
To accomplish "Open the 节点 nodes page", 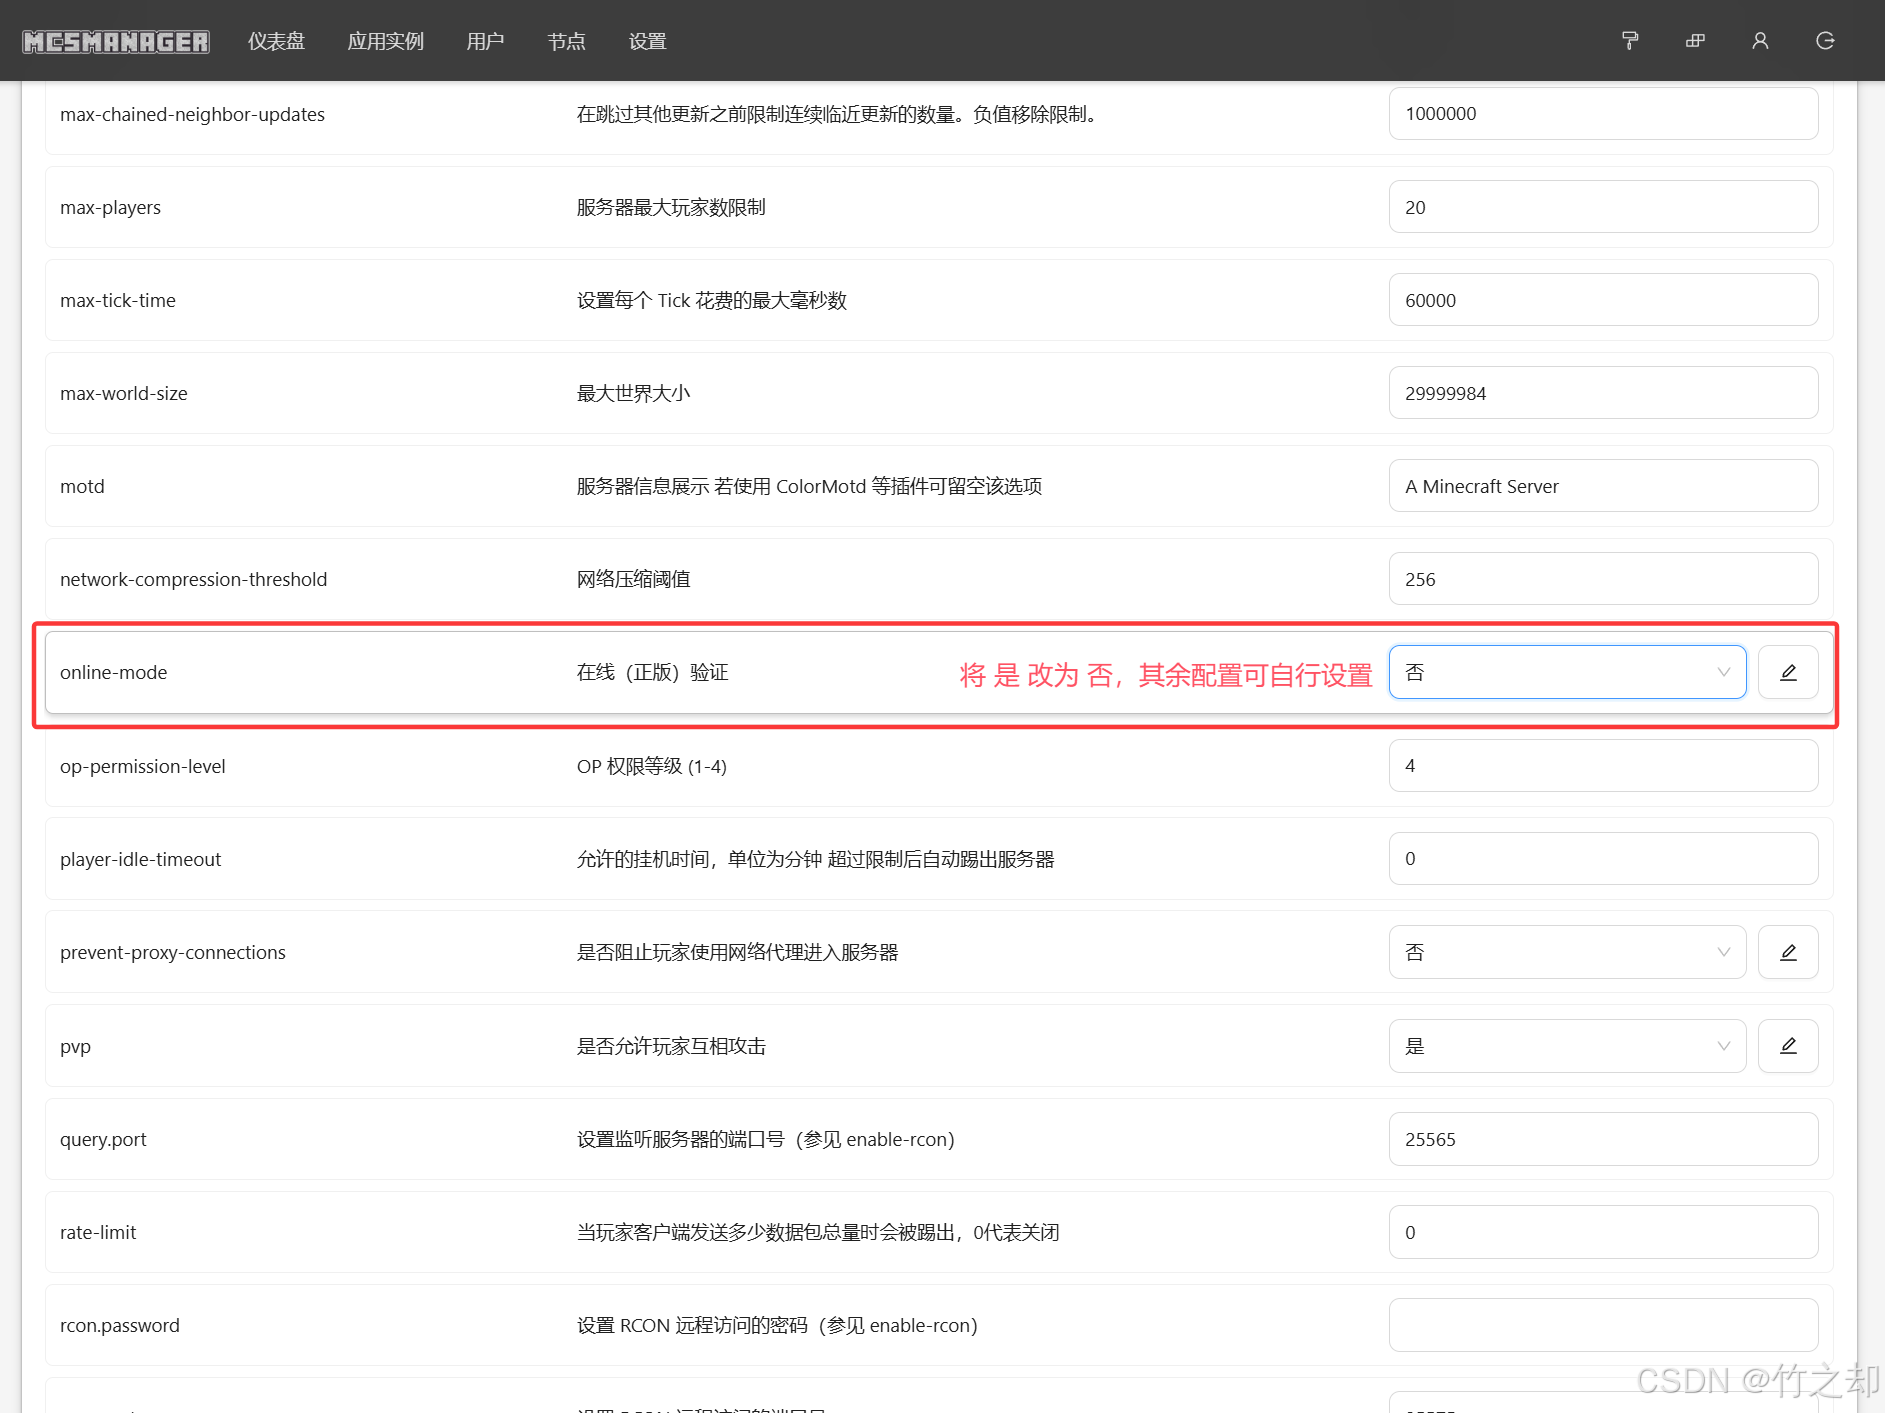I will [x=566, y=41].
